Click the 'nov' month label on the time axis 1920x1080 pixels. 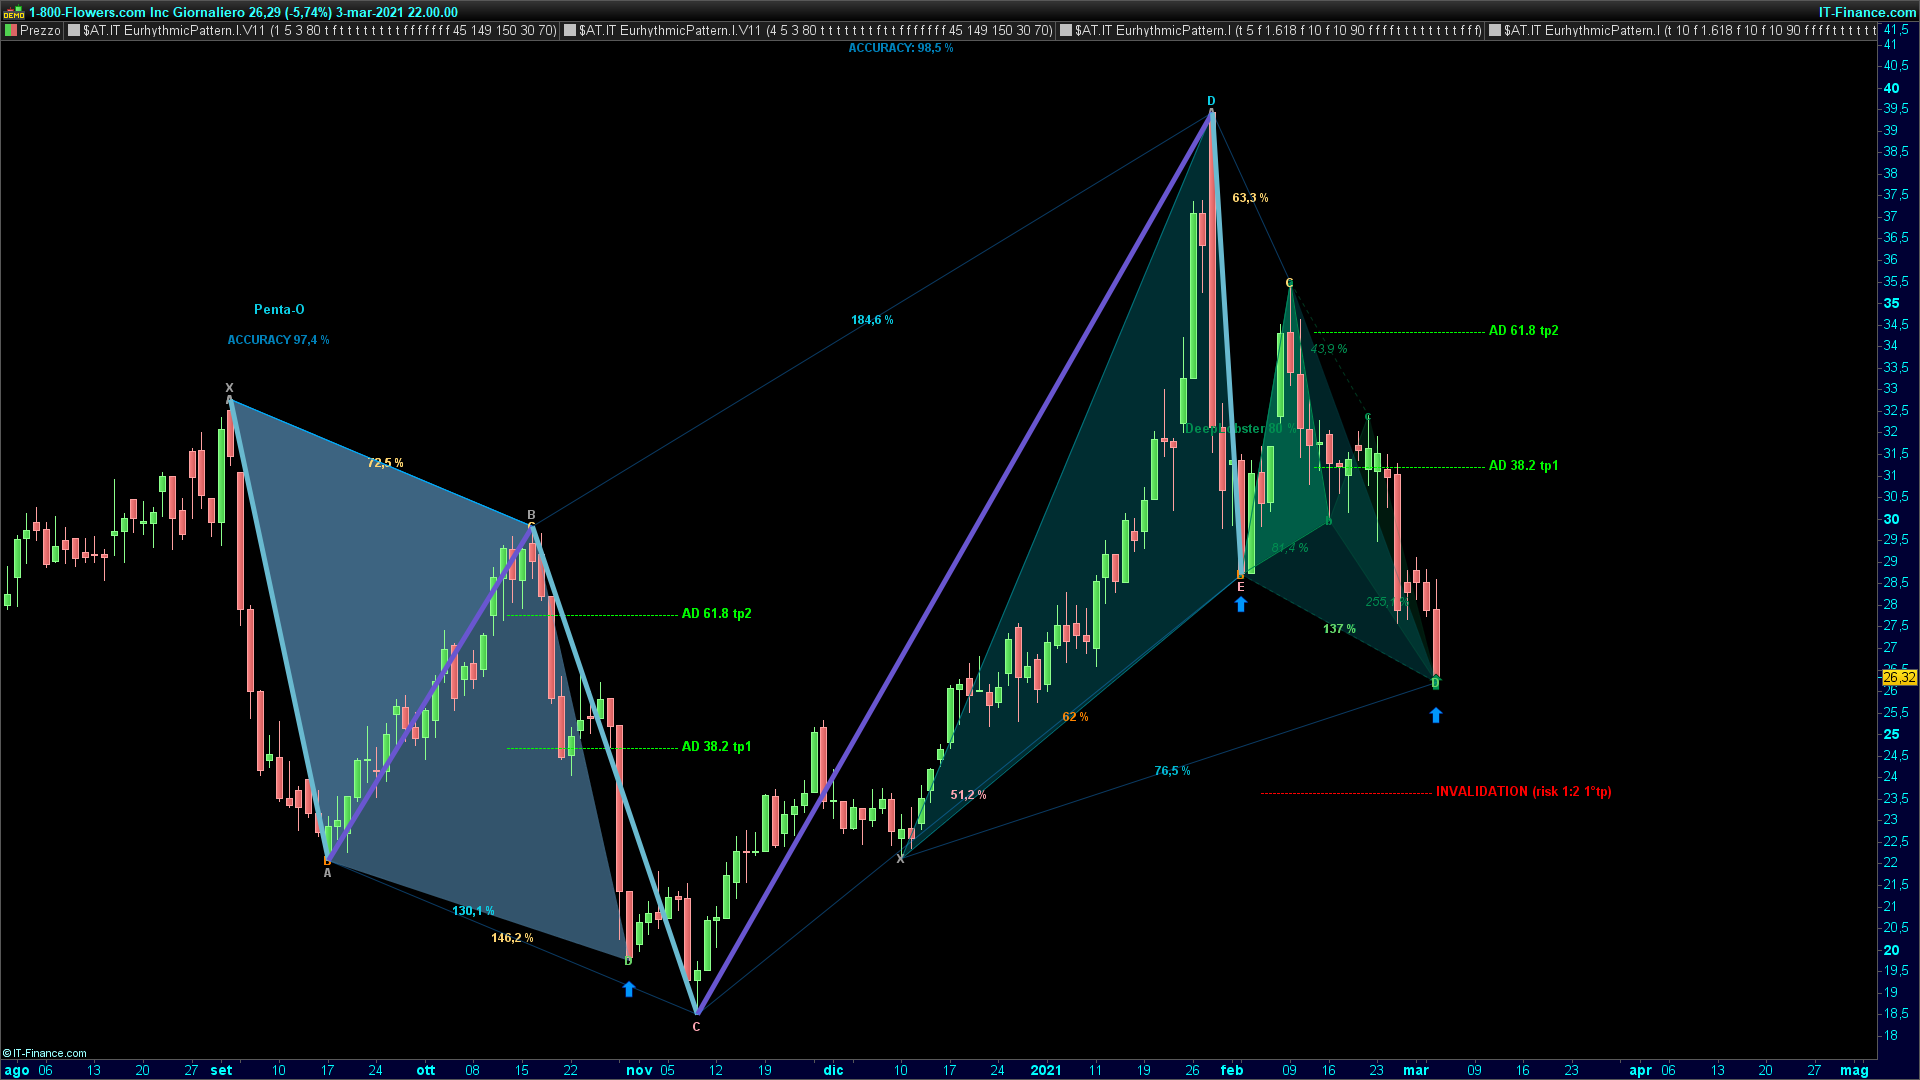[639, 1070]
